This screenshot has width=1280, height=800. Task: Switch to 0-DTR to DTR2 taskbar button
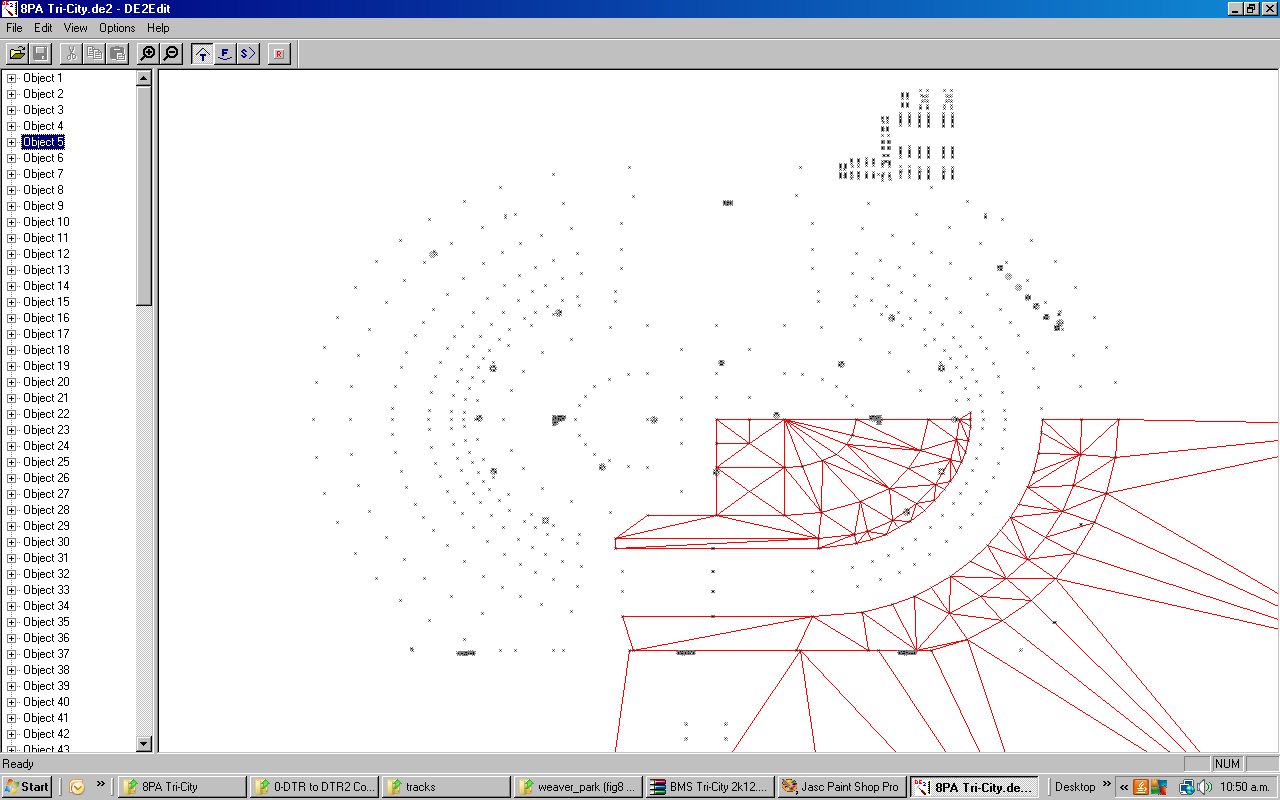click(x=314, y=787)
